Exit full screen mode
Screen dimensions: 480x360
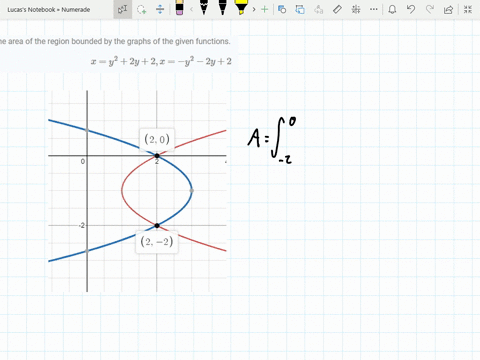point(468,9)
